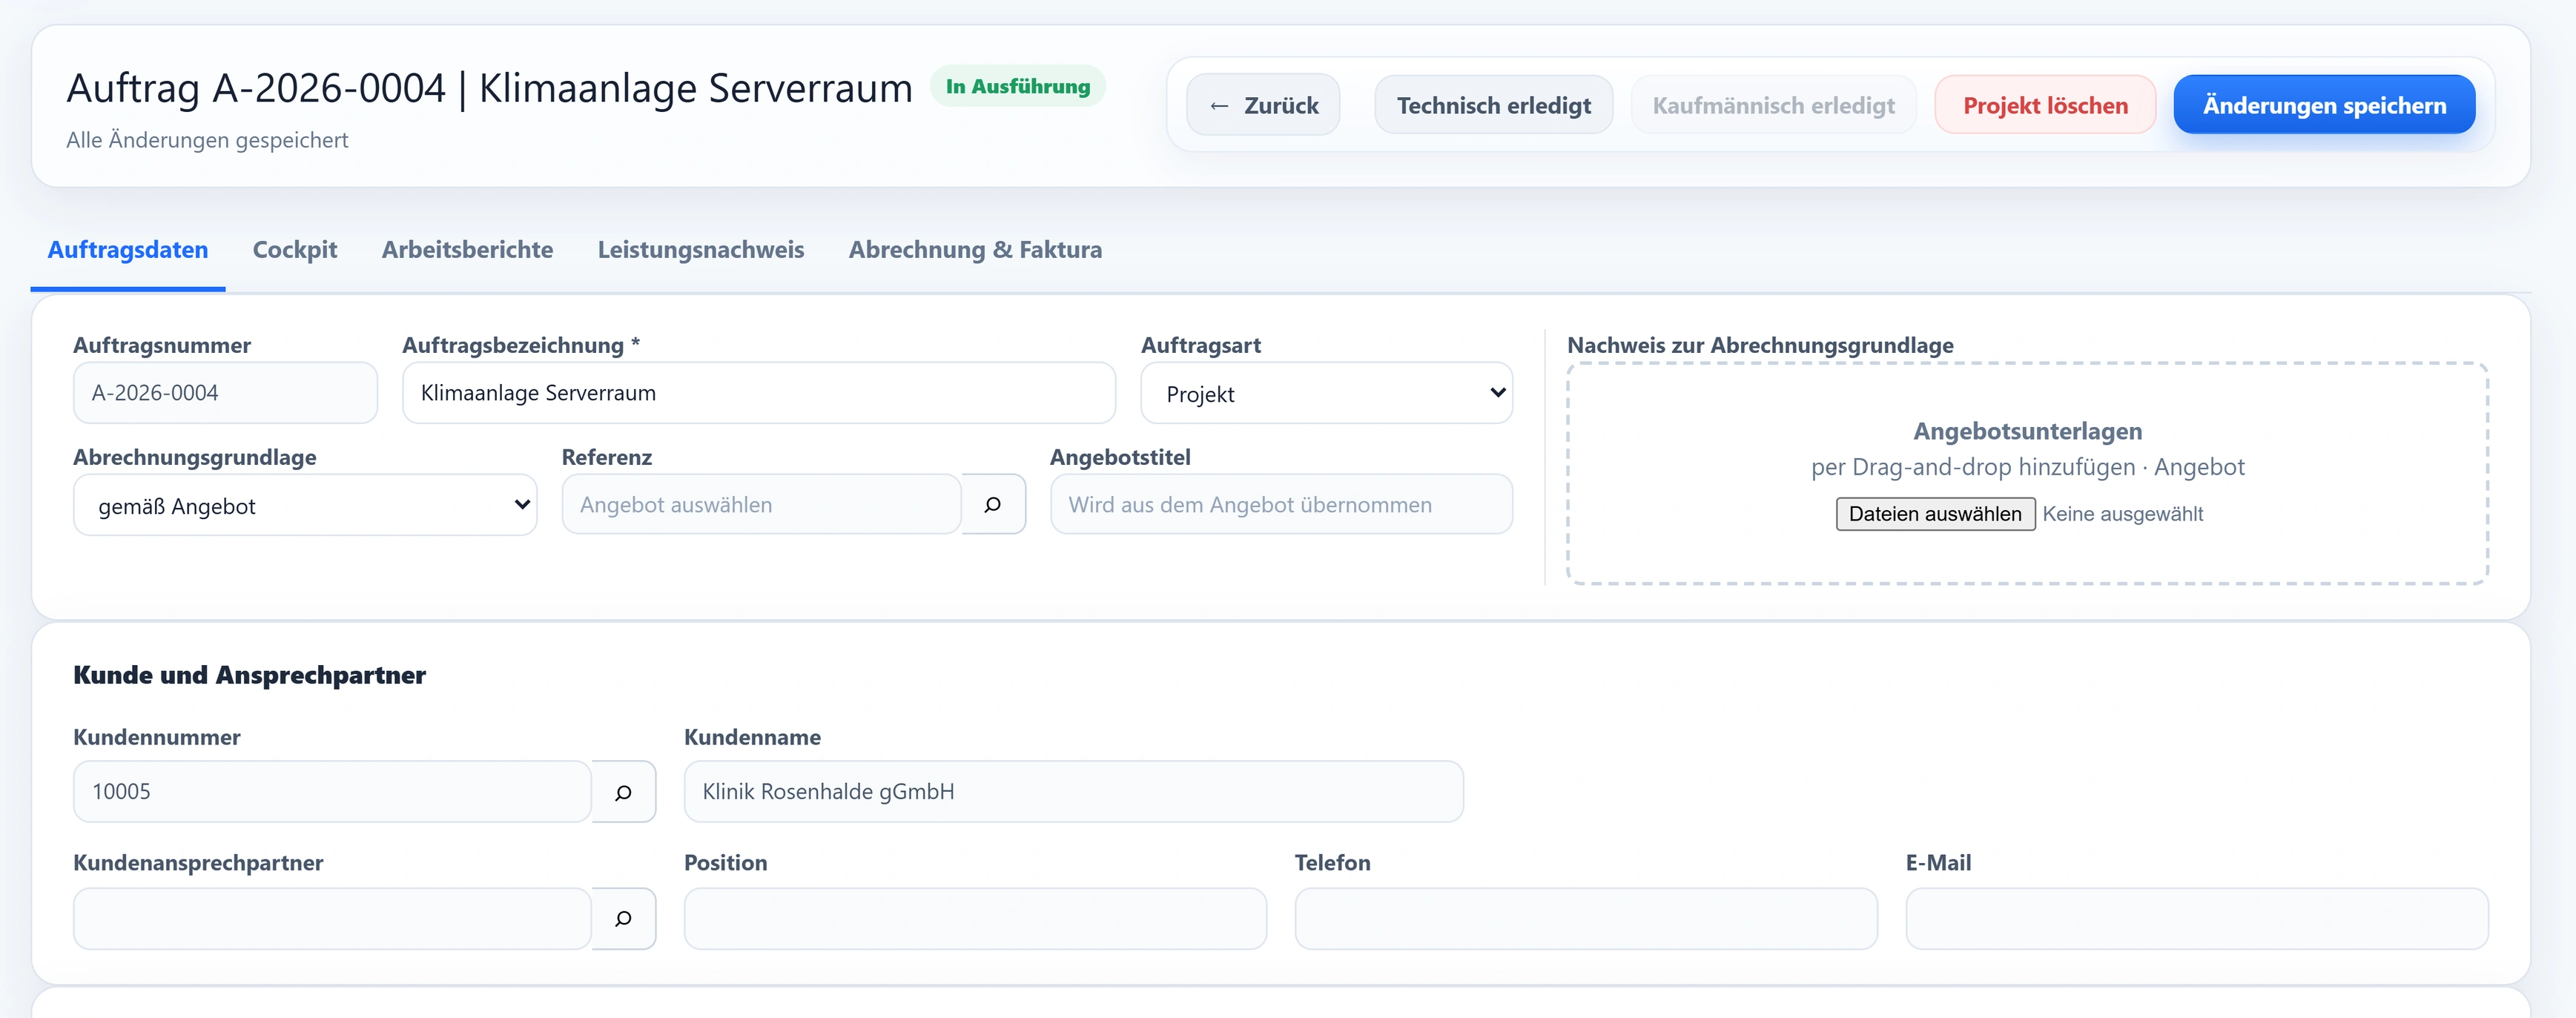Save with Änderungen speichern

coord(2324,105)
